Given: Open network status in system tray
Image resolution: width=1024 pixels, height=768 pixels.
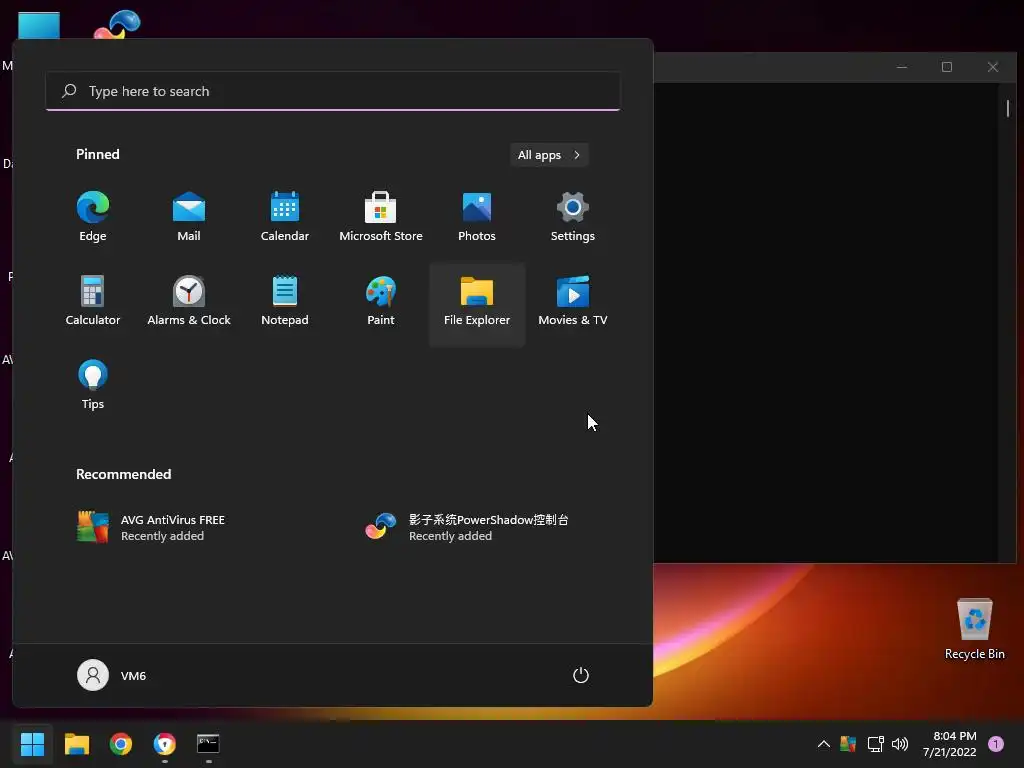Looking at the screenshot, I should (875, 744).
